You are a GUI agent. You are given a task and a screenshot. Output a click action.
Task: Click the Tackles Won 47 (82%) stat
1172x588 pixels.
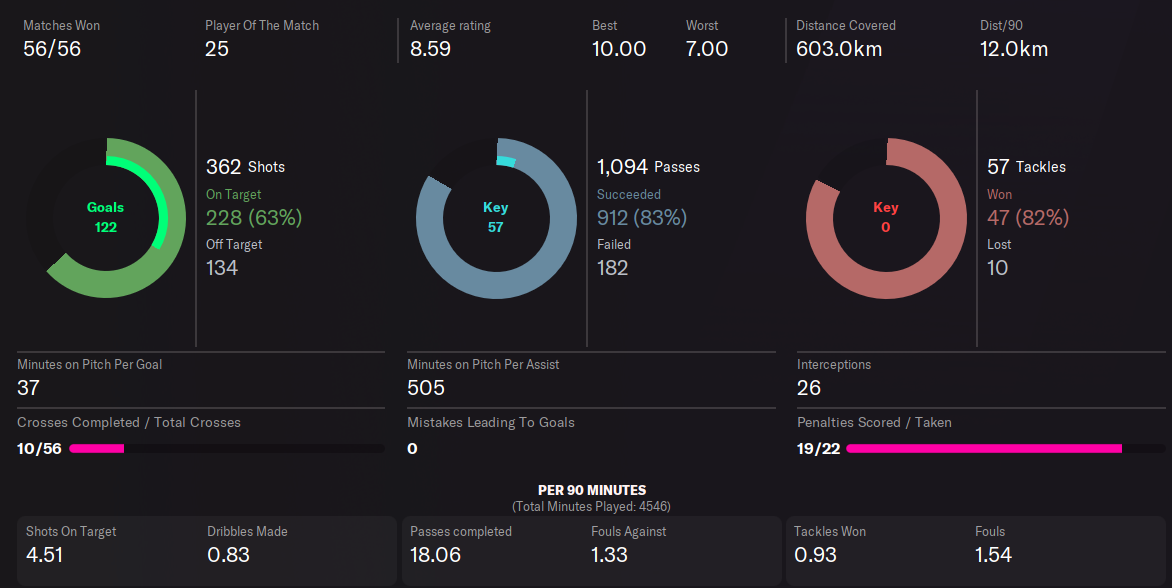[1028, 217]
